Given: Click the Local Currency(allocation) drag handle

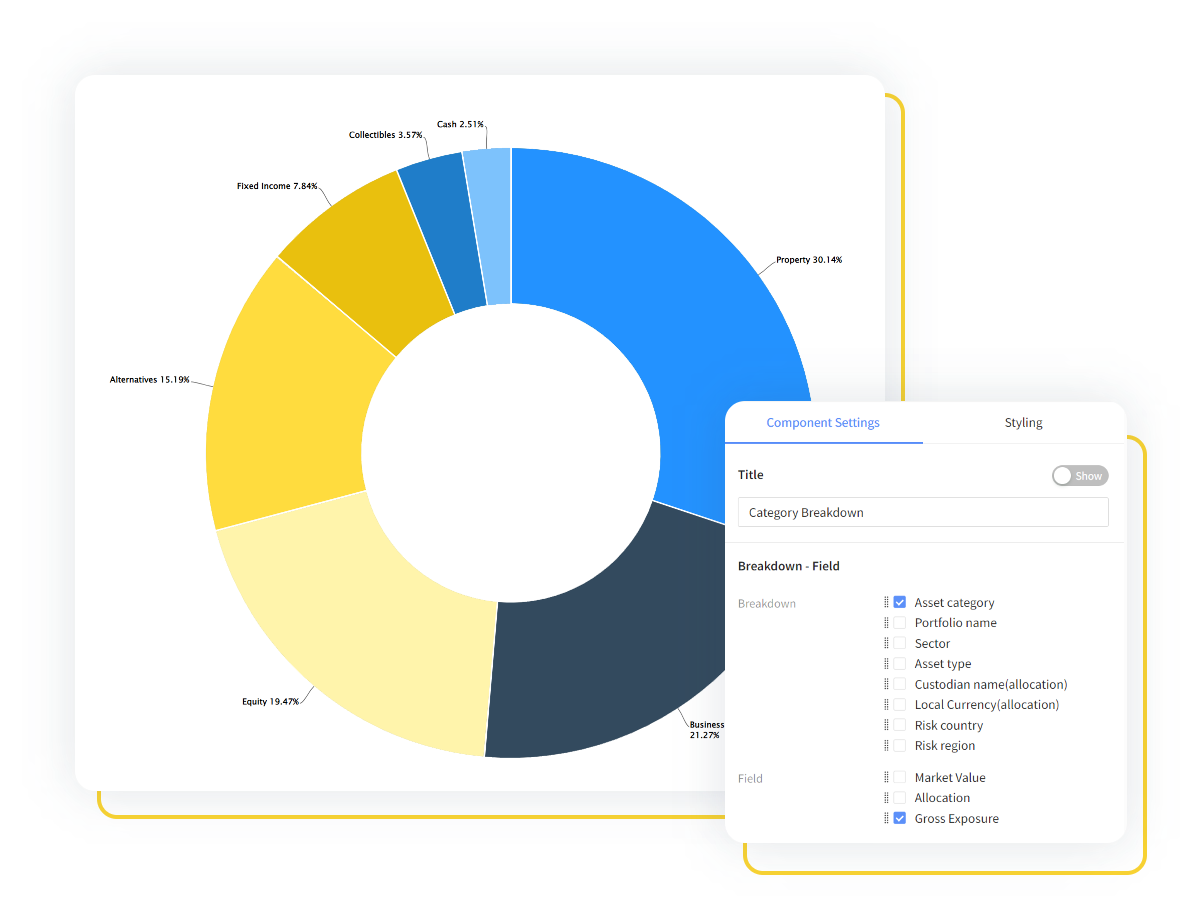Looking at the screenshot, I should (x=888, y=704).
